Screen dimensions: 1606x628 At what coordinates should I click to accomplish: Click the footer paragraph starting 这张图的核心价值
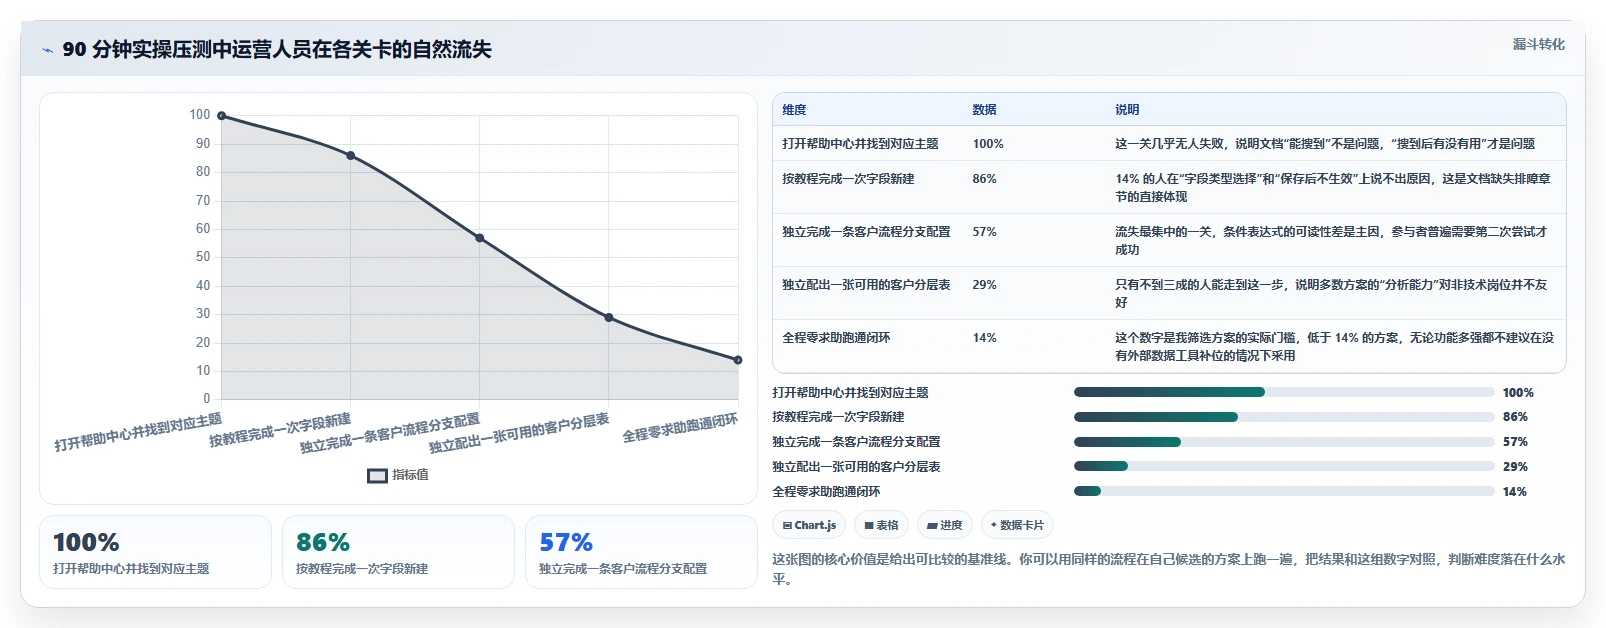click(x=1169, y=569)
